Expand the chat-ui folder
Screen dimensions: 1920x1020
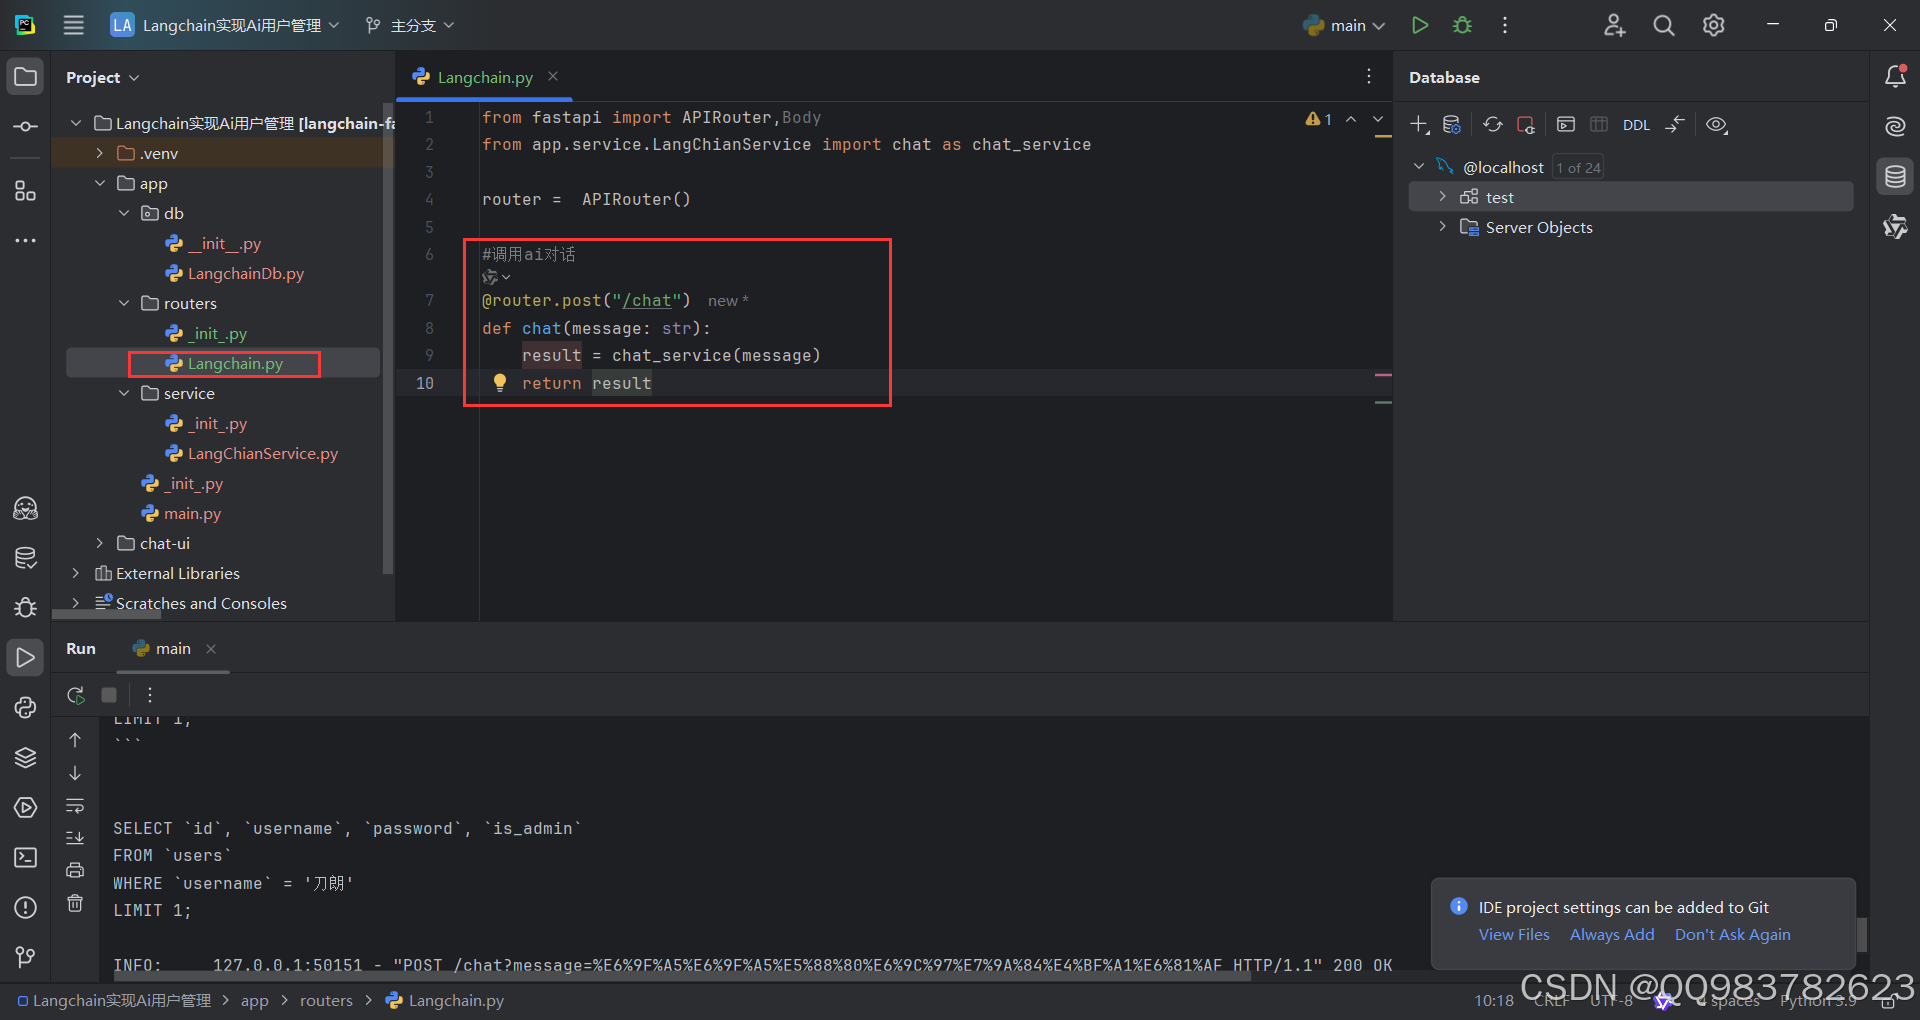click(x=100, y=543)
